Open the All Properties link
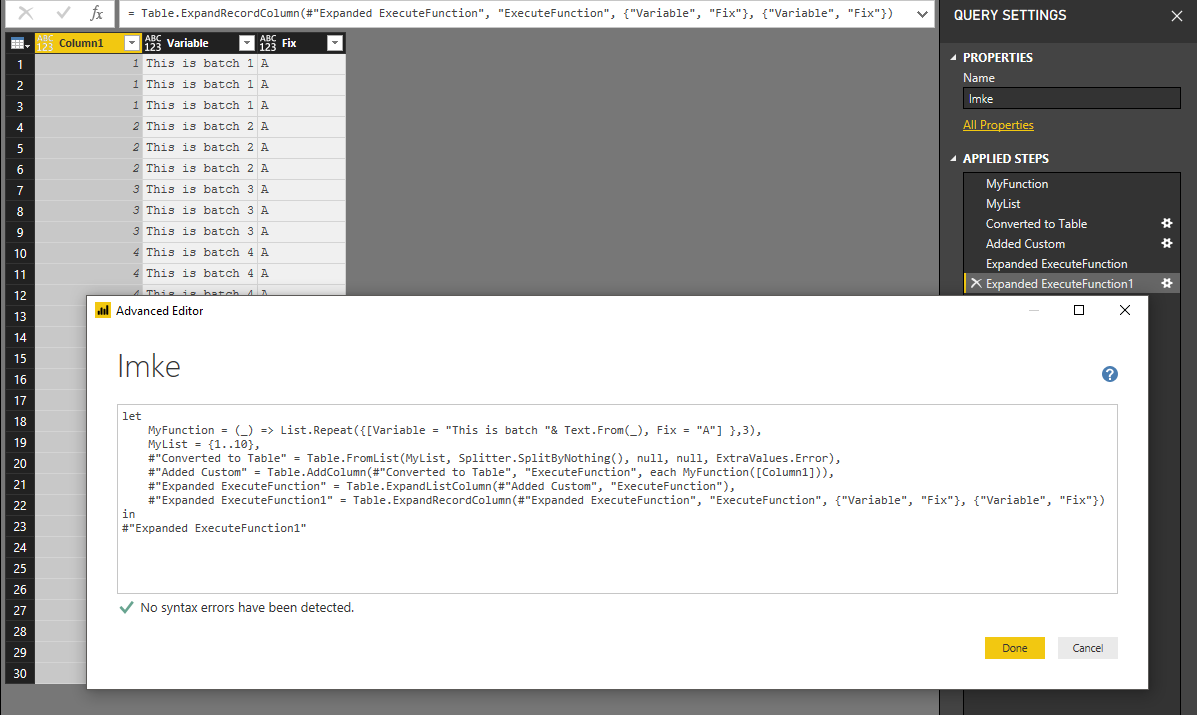Screen dimensions: 1197x715 point(998,125)
